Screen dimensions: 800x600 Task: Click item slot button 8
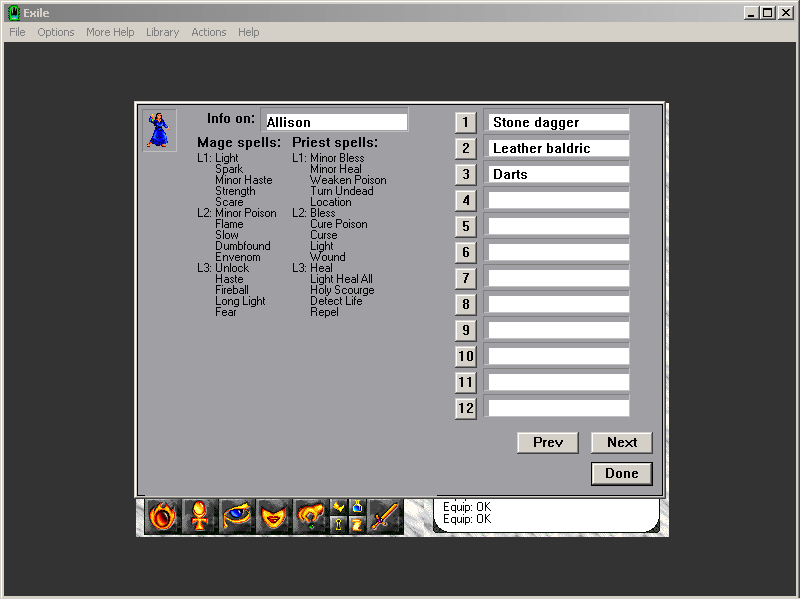point(465,305)
